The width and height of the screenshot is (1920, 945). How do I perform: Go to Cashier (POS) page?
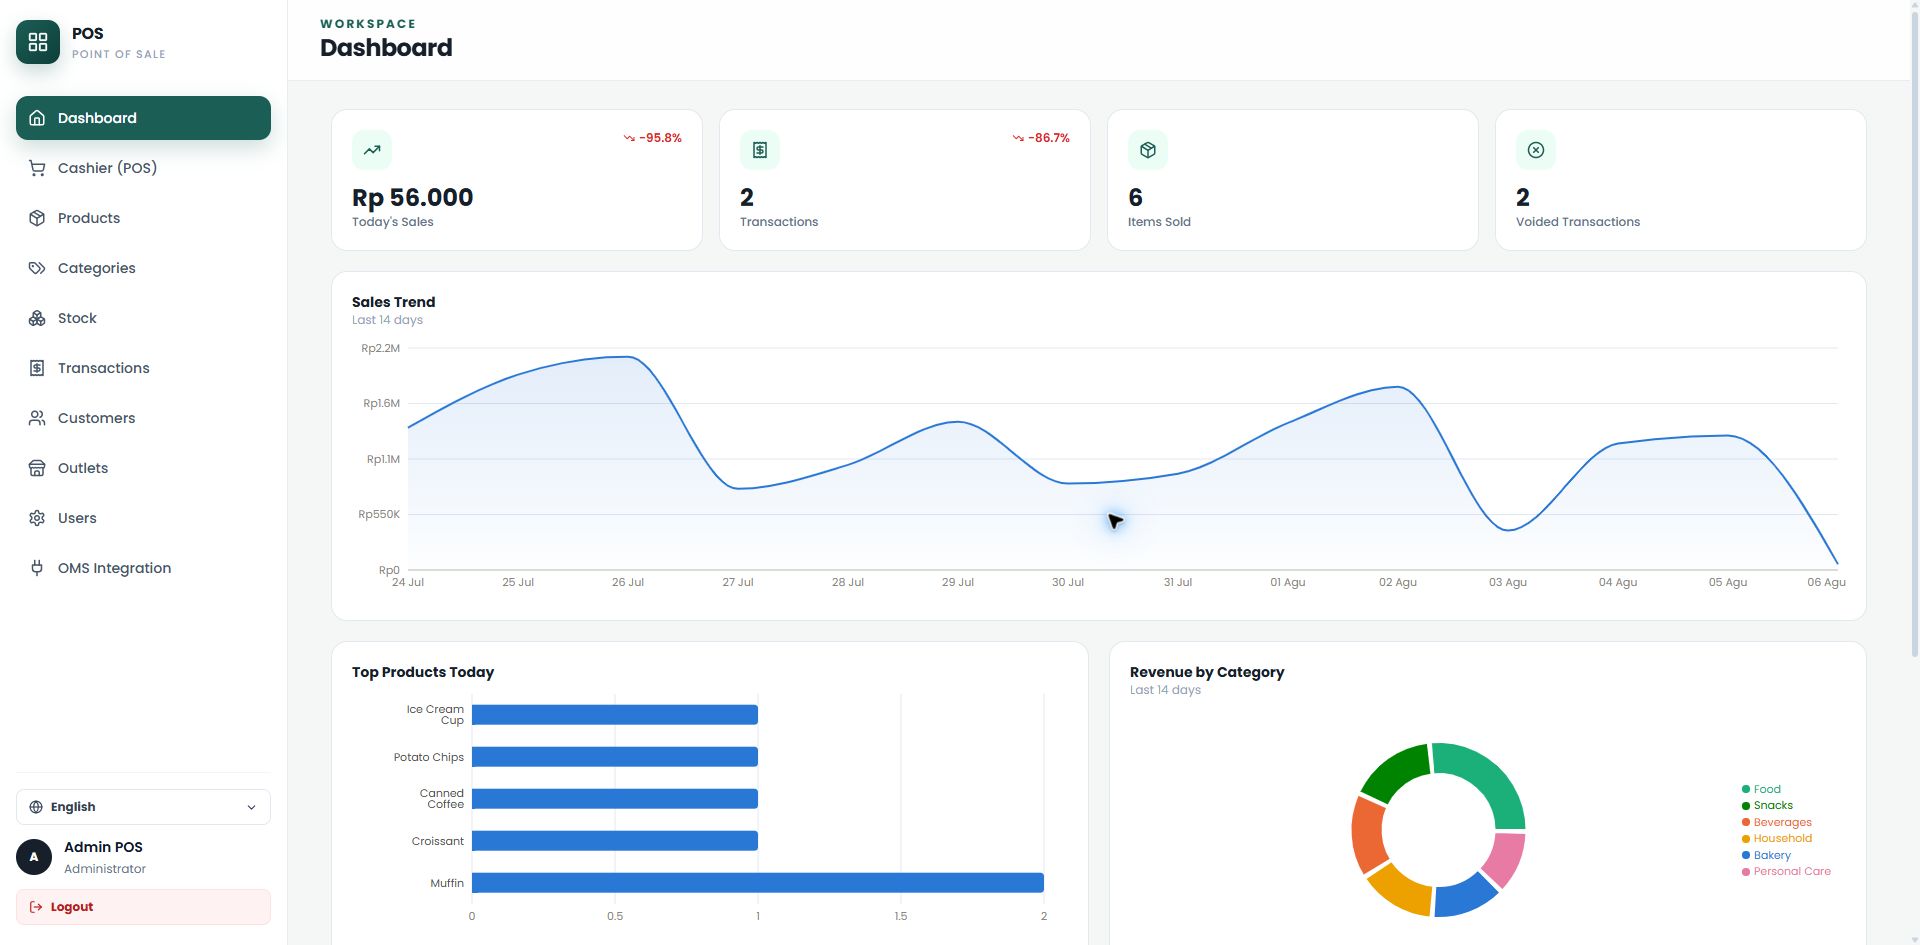pyautogui.click(x=143, y=168)
